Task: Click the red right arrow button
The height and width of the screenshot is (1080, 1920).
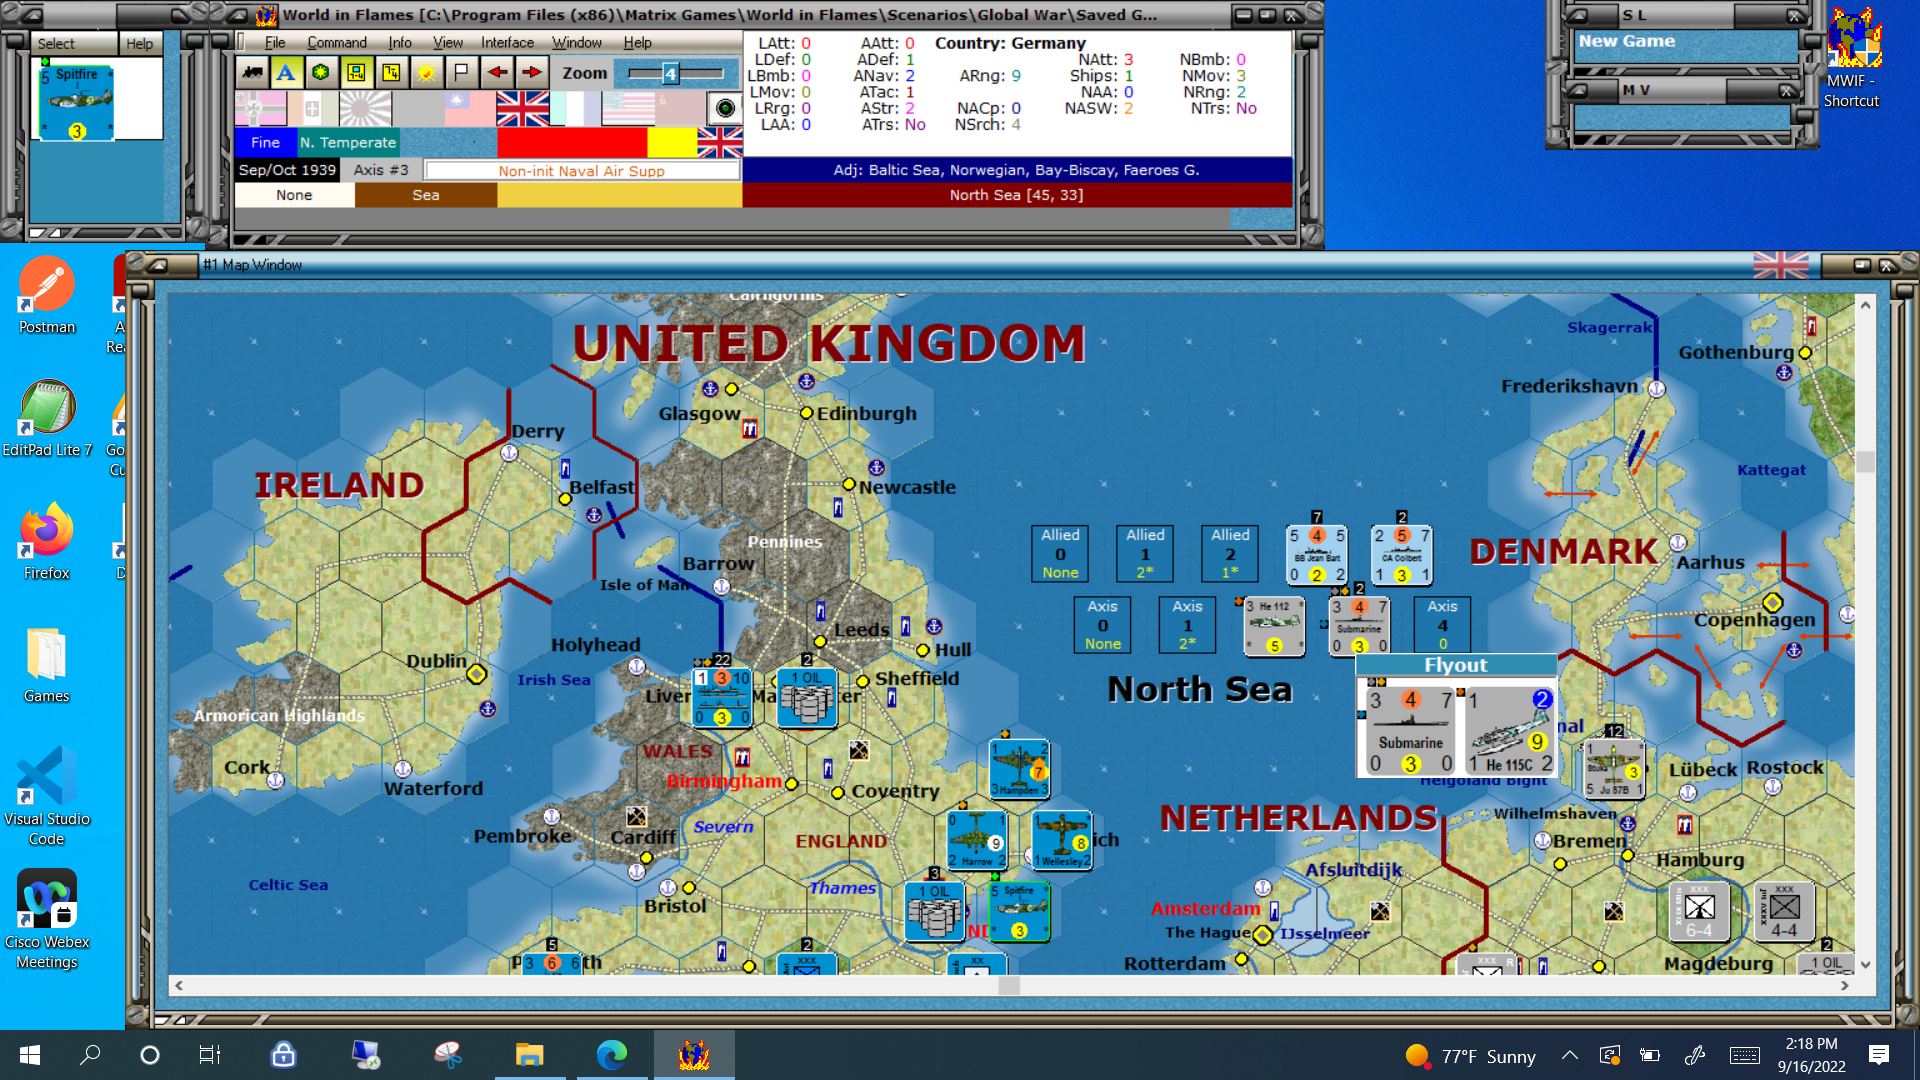Action: [x=532, y=73]
